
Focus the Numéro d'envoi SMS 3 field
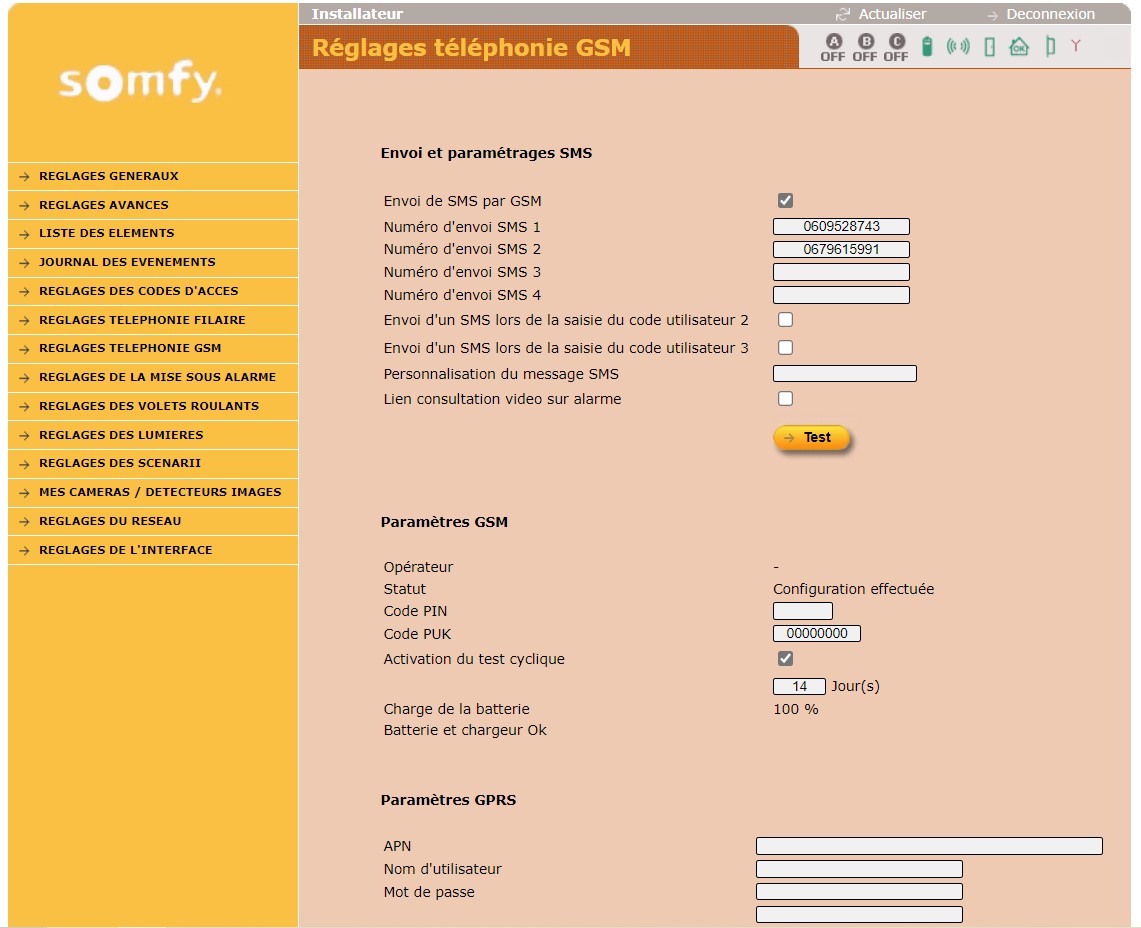click(x=841, y=272)
